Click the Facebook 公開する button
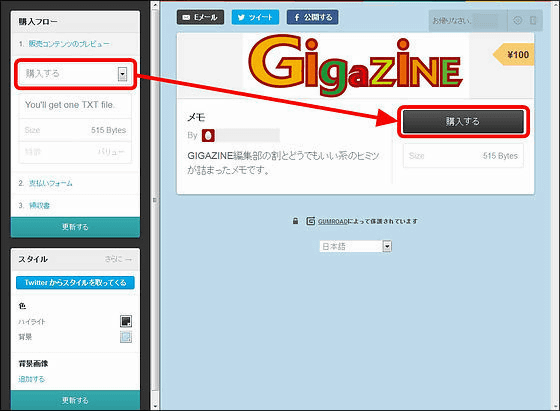 click(x=312, y=17)
